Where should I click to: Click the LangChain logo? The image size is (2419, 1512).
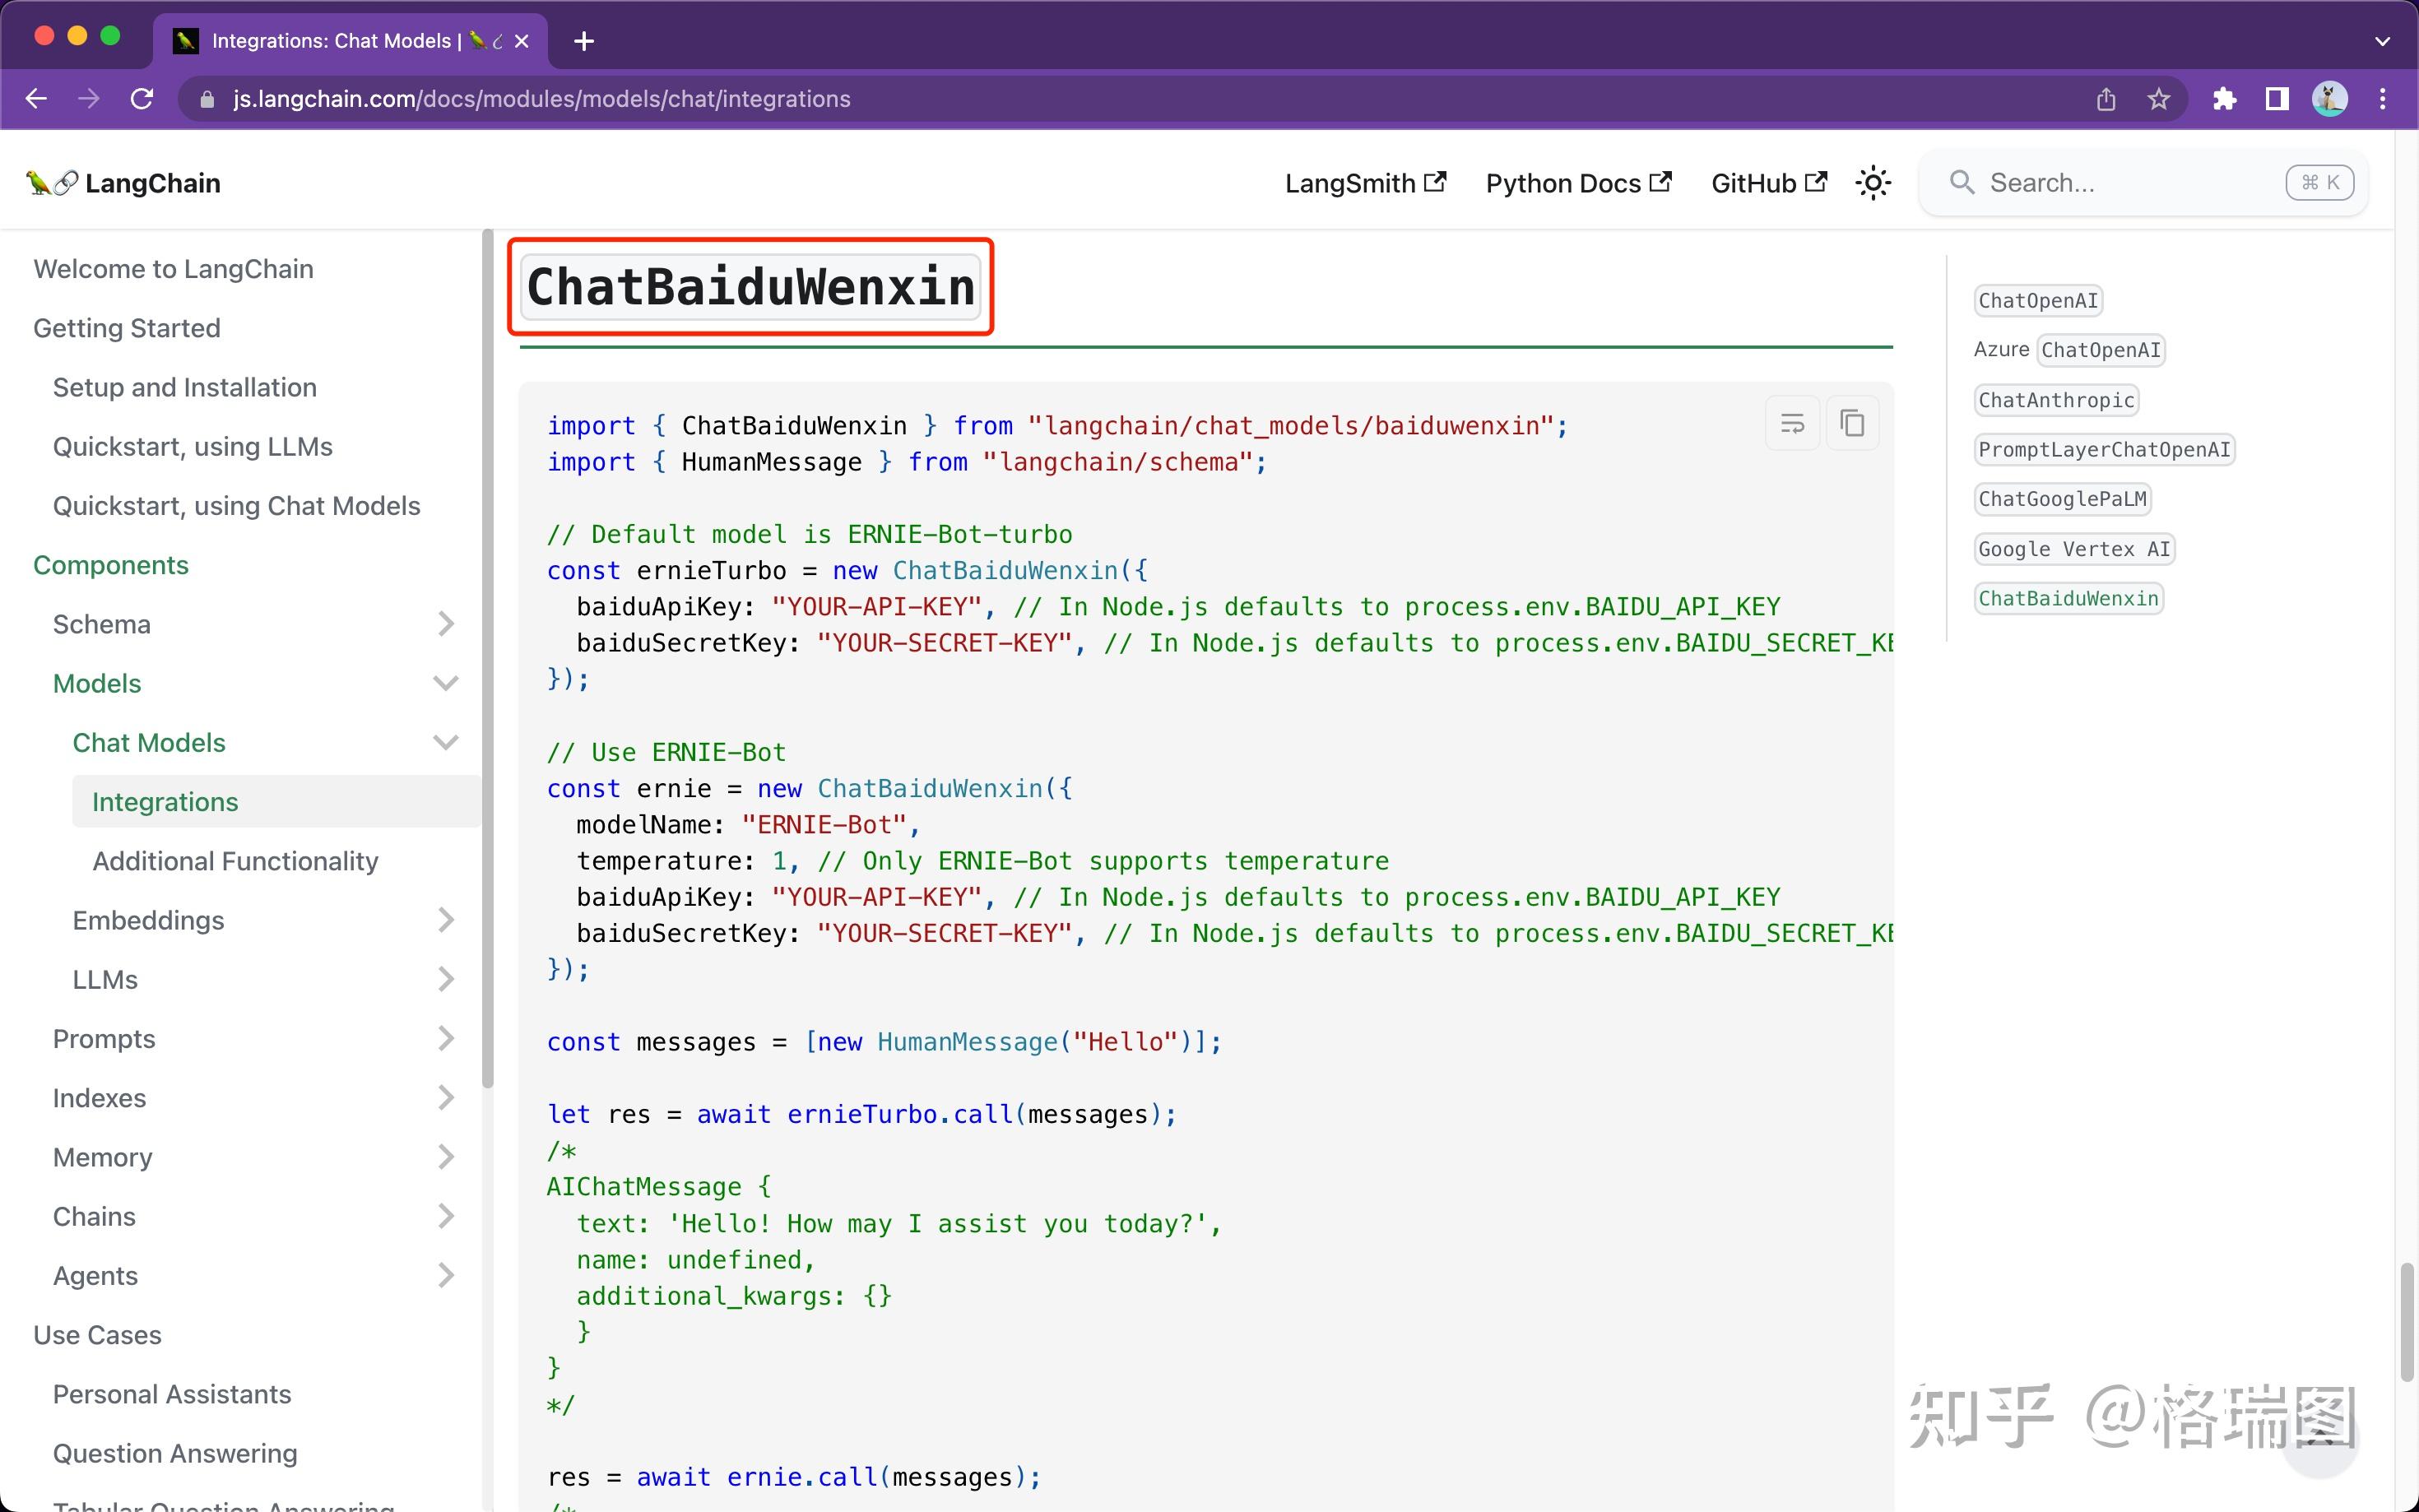click(124, 183)
